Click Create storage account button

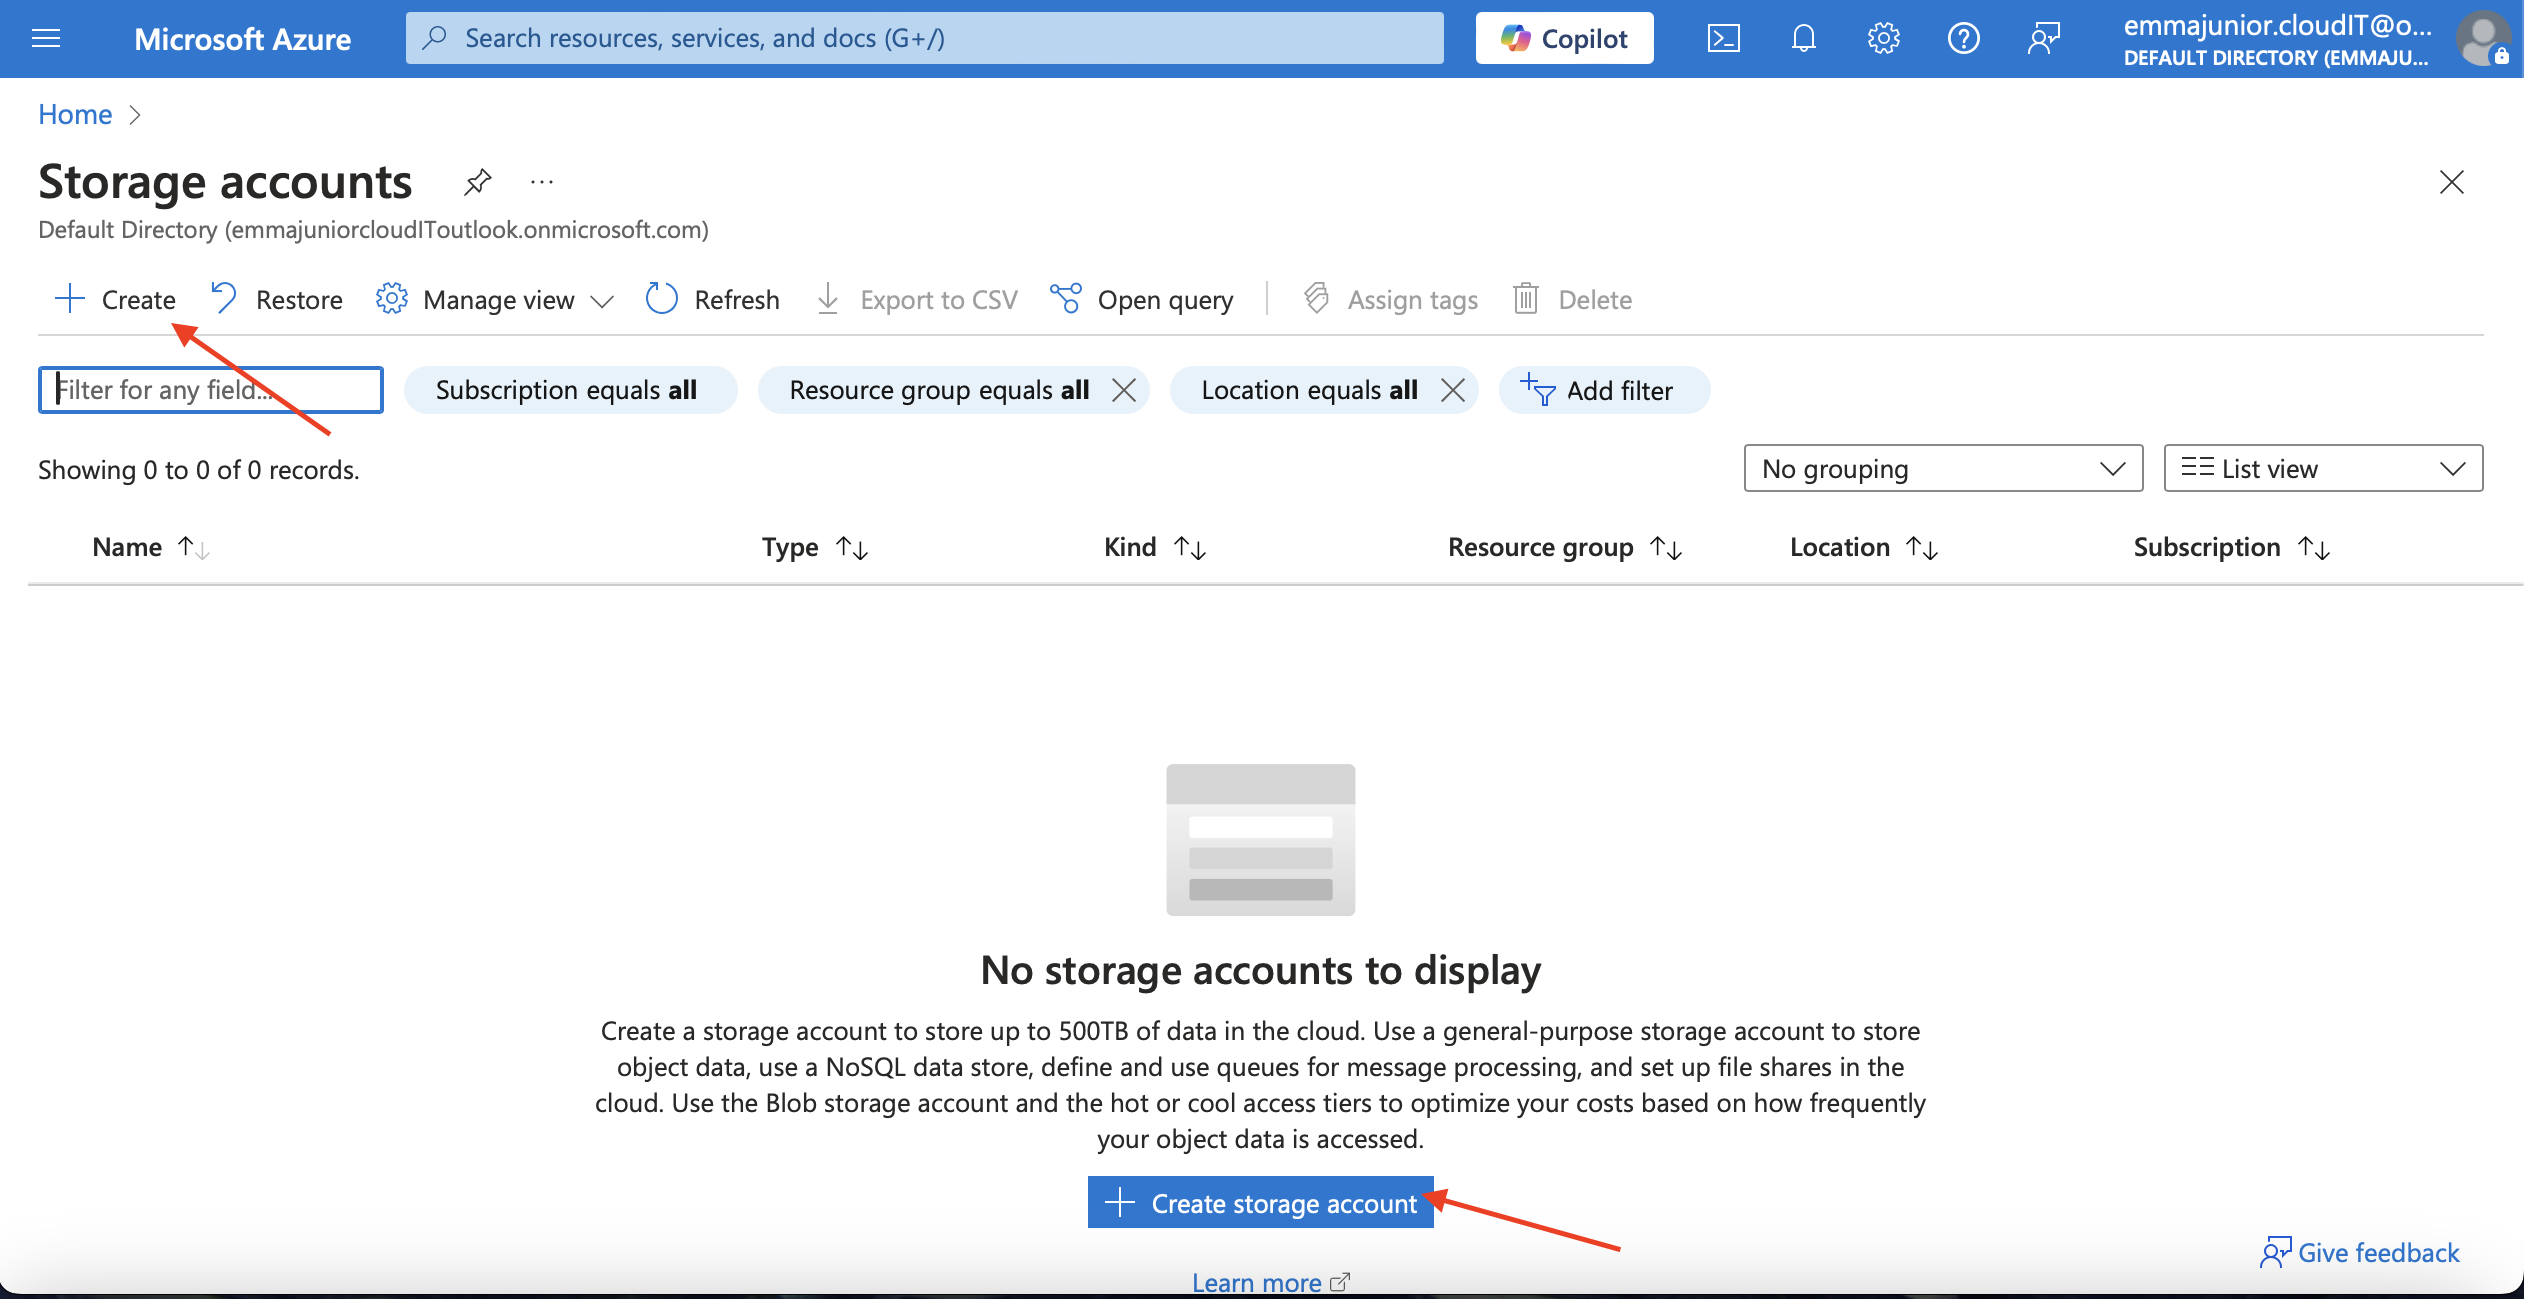(x=1260, y=1202)
